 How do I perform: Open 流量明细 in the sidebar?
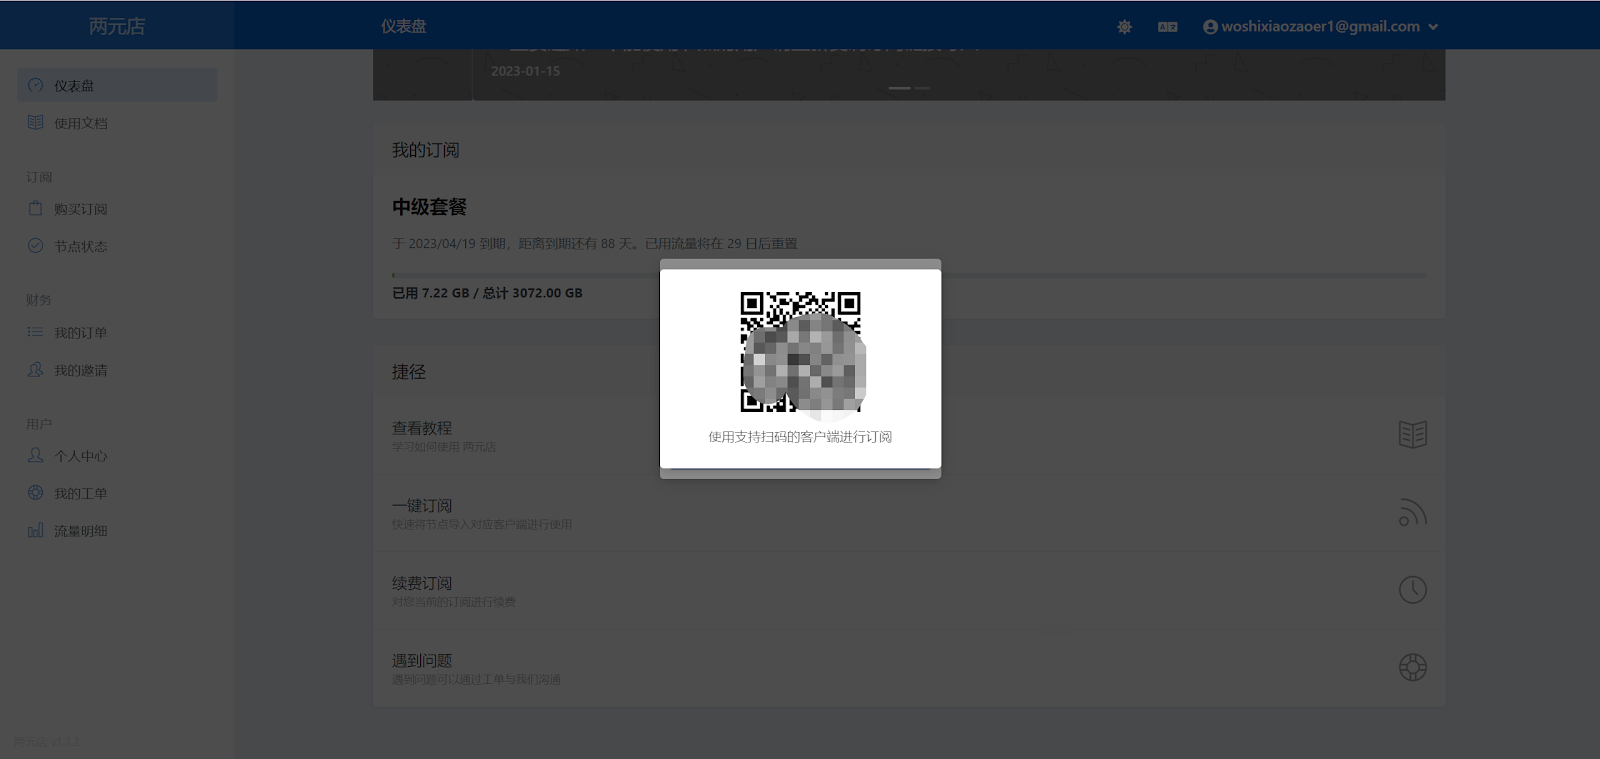coord(117,531)
